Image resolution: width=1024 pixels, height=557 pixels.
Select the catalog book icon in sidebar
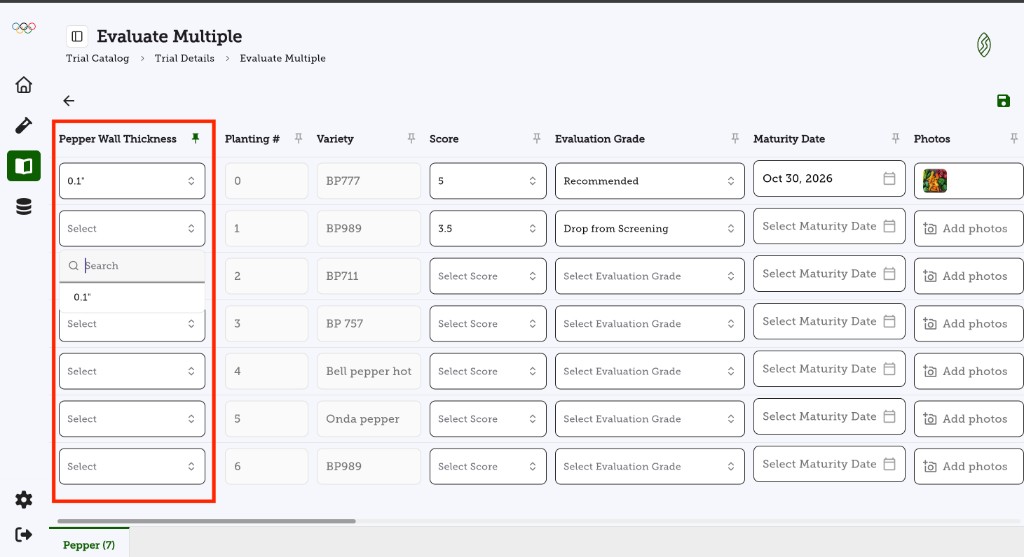(24, 166)
